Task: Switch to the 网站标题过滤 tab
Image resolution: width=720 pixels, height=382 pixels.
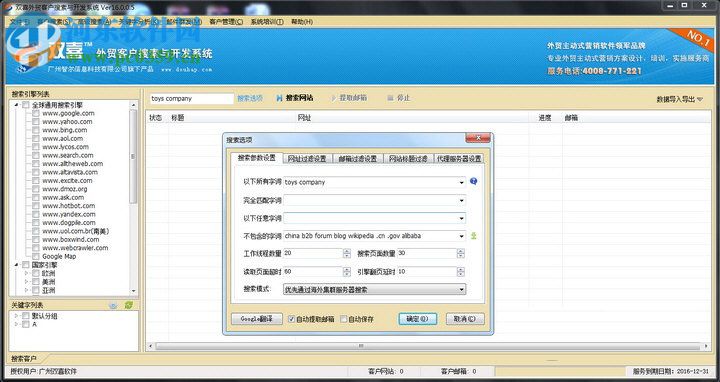Action: [408, 159]
